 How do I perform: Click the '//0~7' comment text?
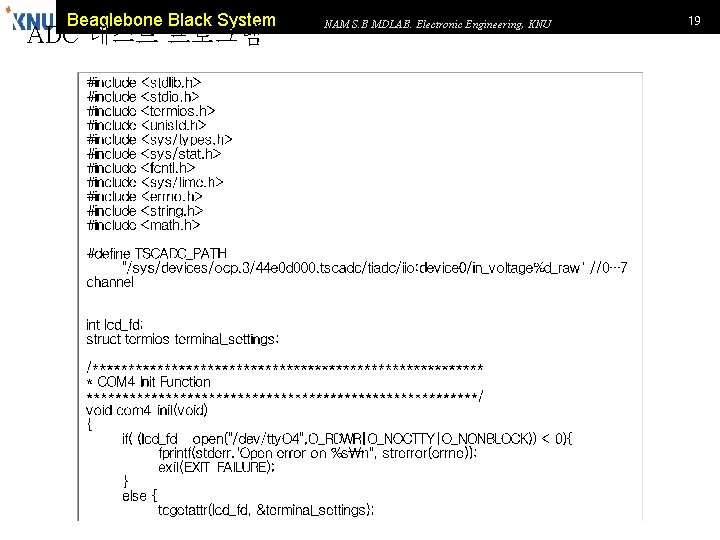point(608,268)
